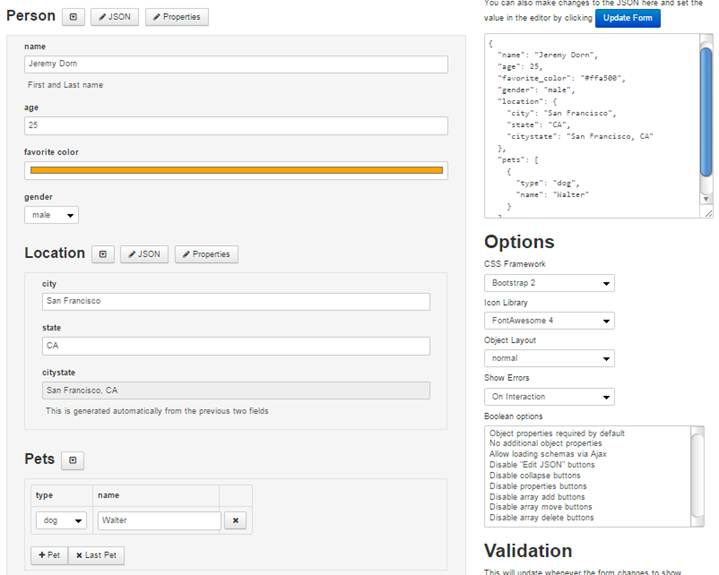The image size is (719, 575).
Task: Open the gender dropdown
Action: pyautogui.click(x=51, y=215)
